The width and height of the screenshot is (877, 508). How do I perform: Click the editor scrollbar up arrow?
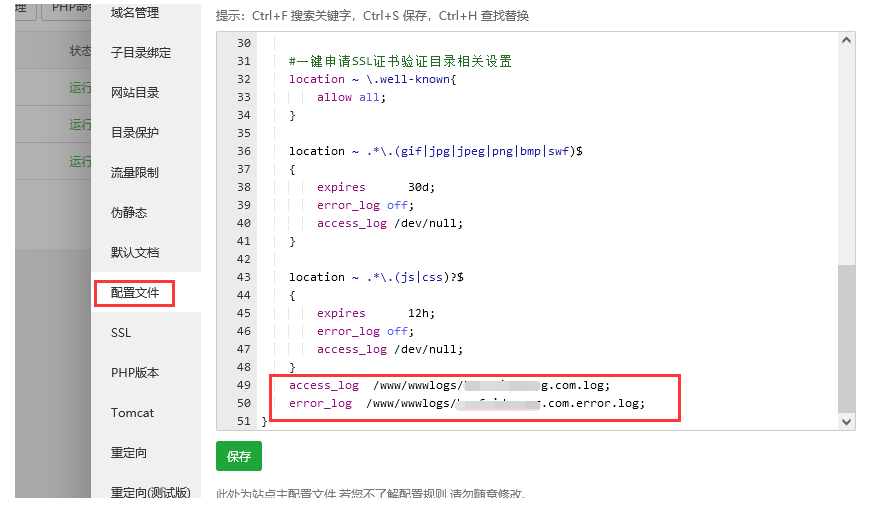pos(846,40)
